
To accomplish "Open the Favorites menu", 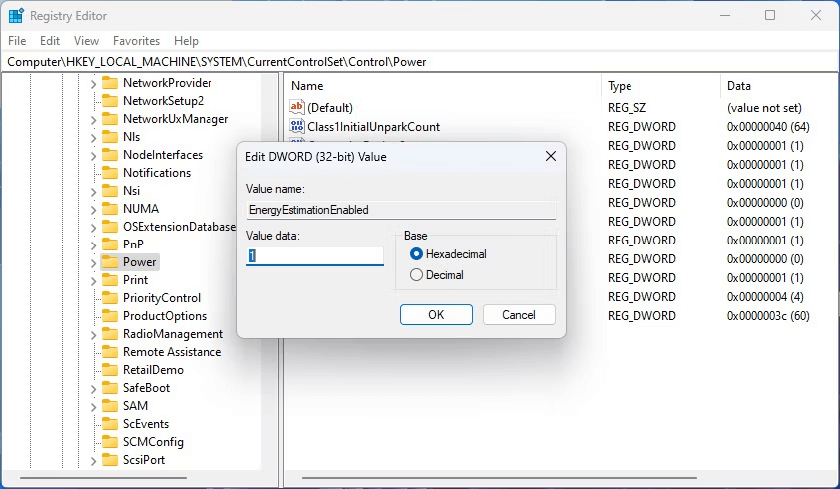I will pos(136,41).
